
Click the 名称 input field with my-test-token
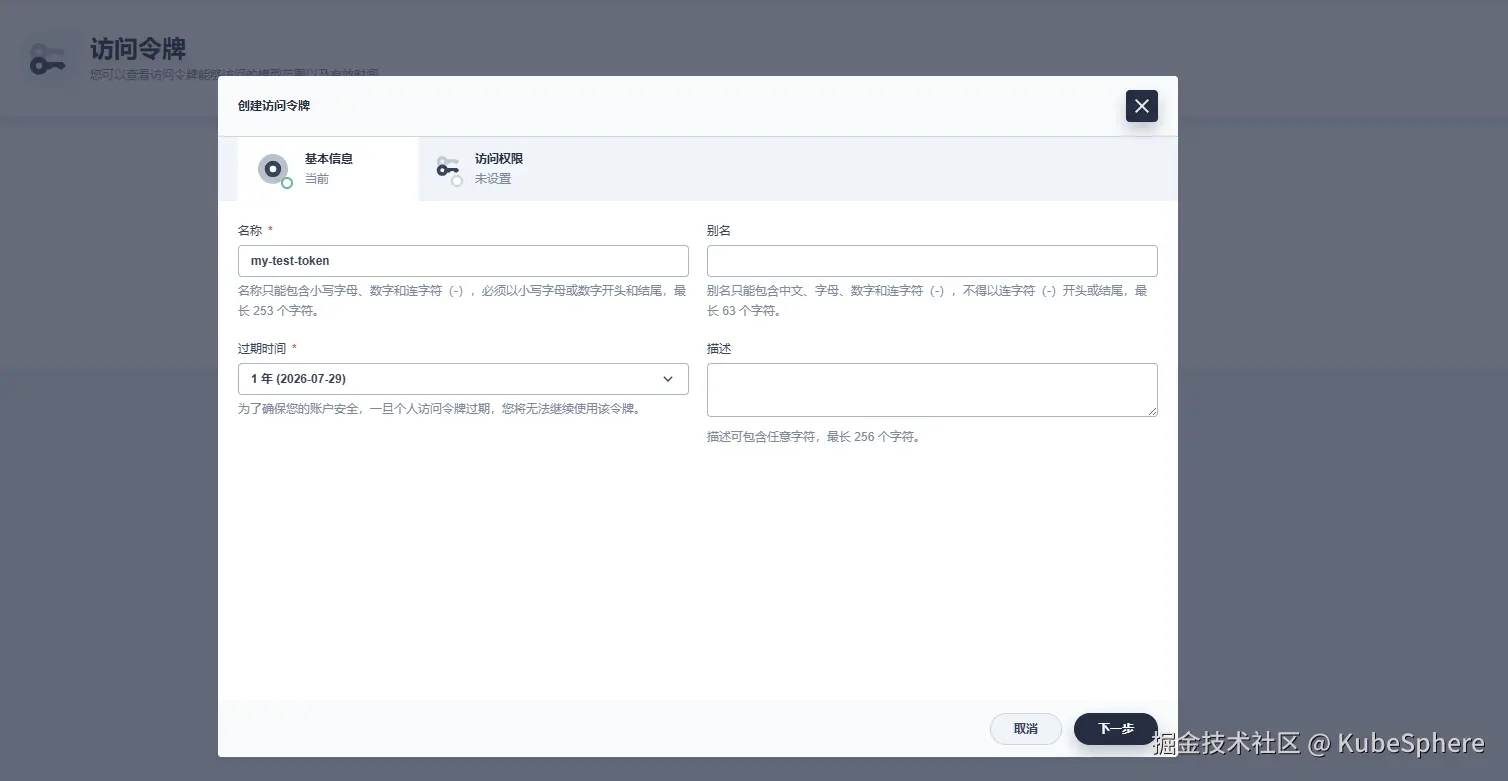(463, 261)
